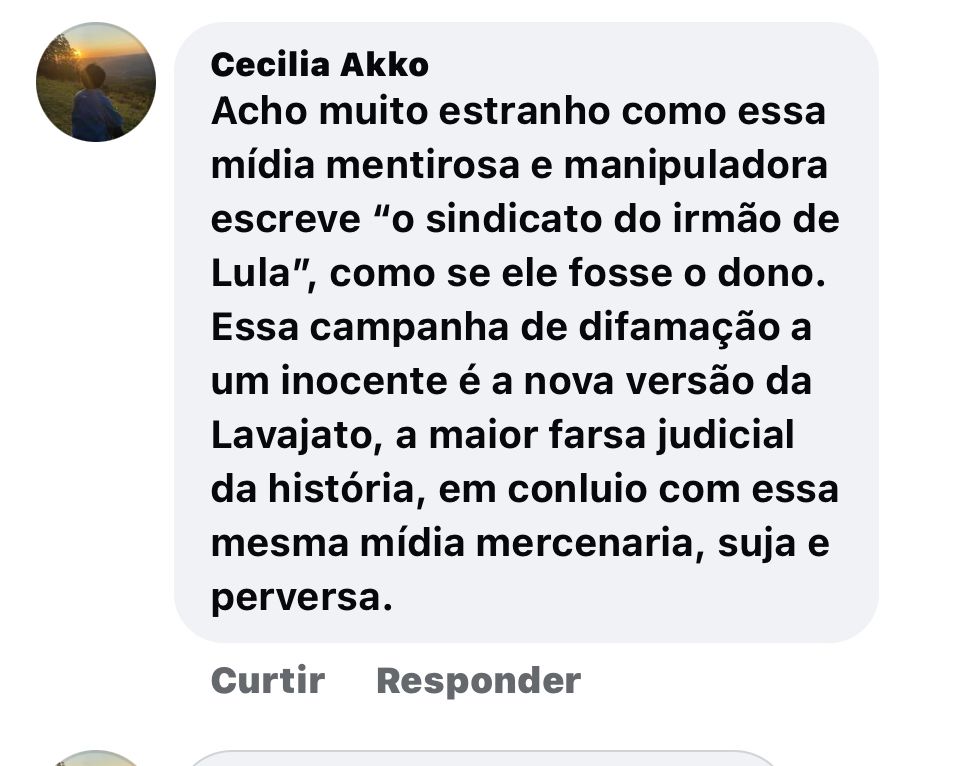Click the word "manipuladora" in the comment
The width and height of the screenshot is (960, 766).
point(696,167)
